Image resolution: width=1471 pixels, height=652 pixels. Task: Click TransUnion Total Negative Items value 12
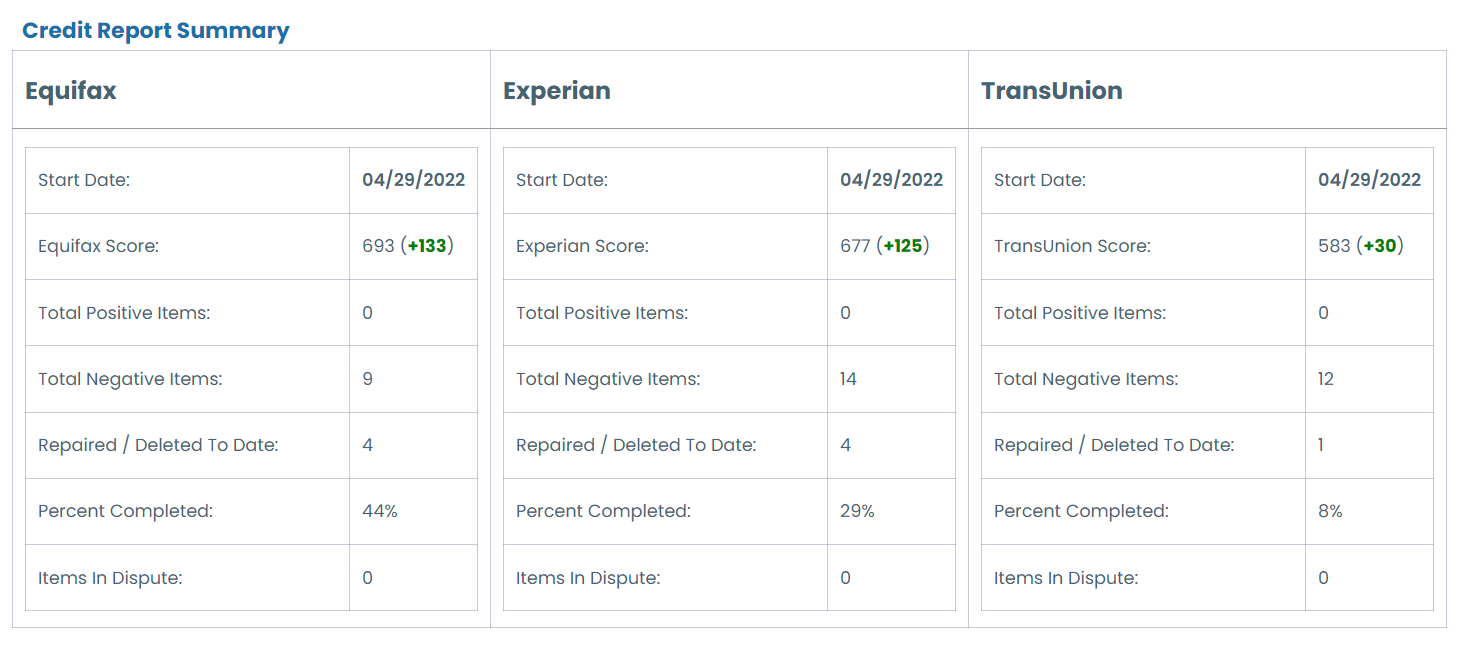(1326, 379)
